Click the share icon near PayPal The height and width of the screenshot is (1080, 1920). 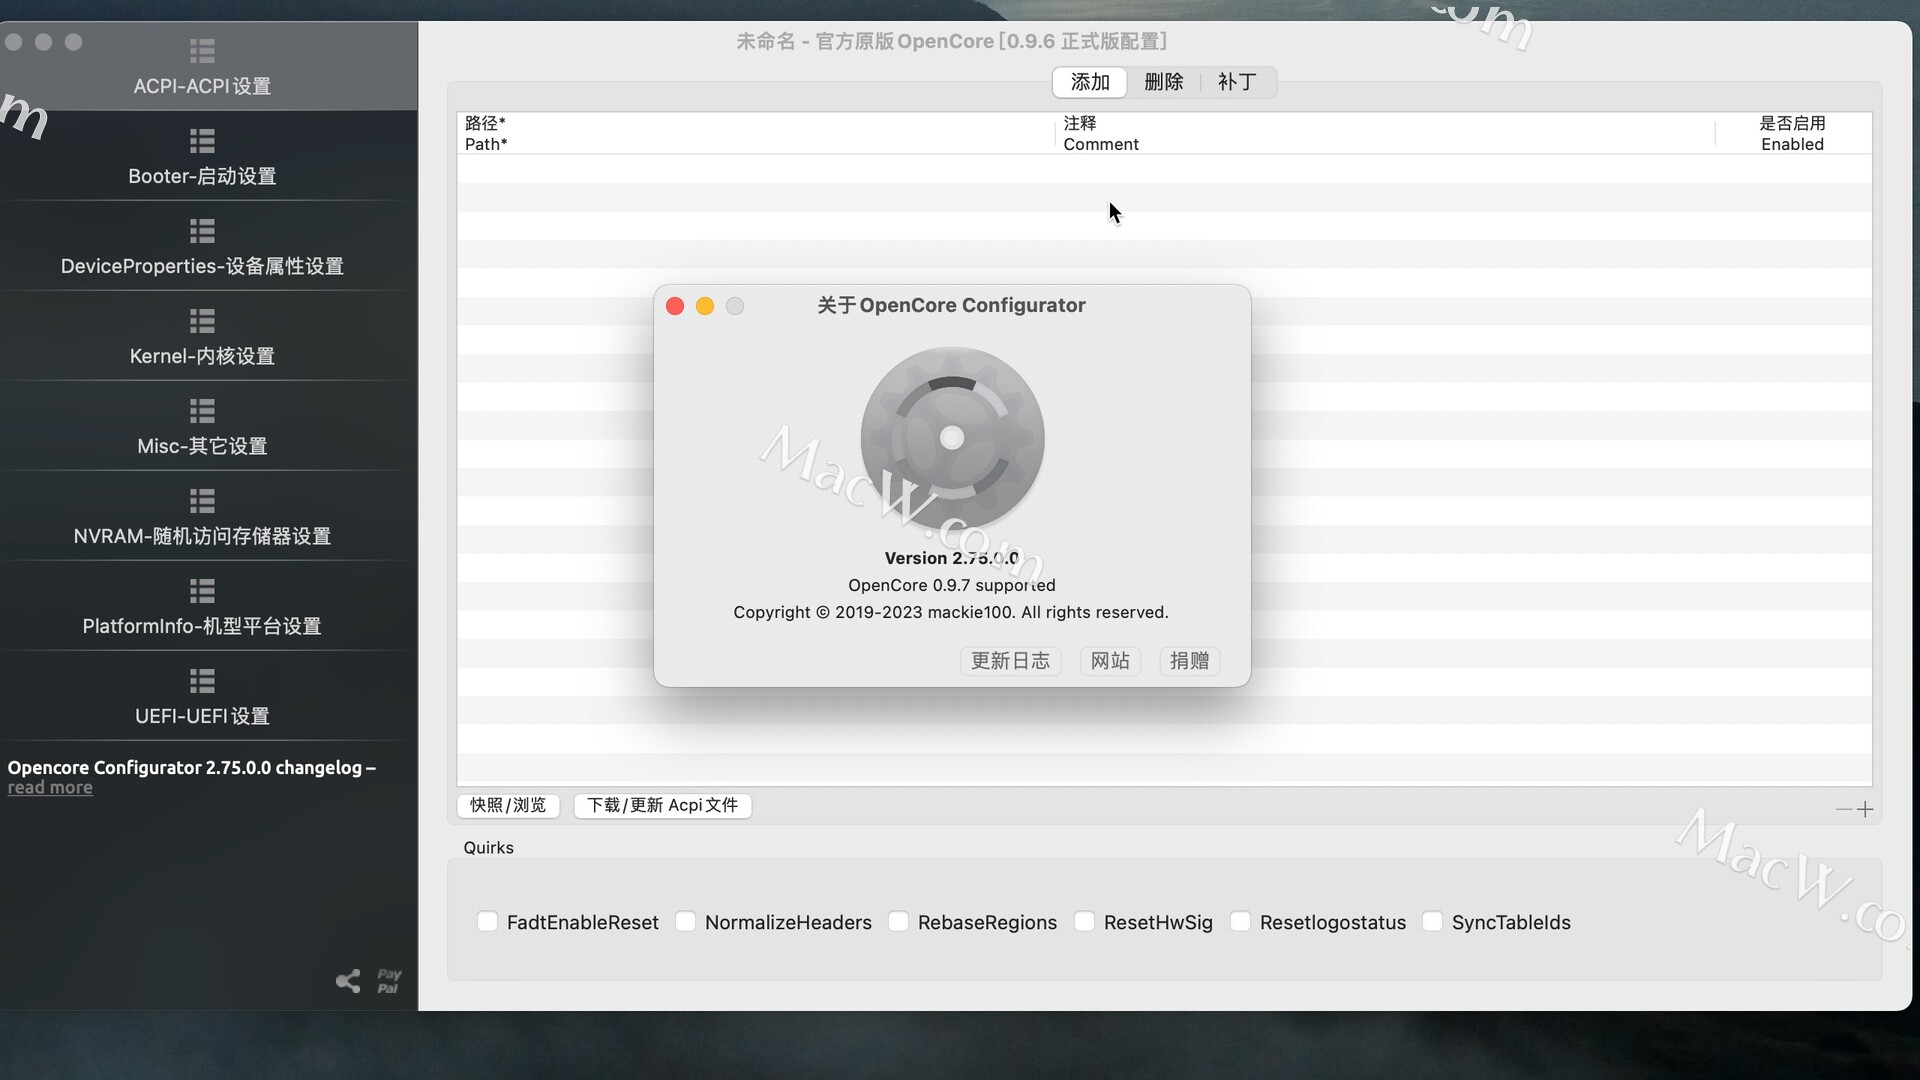pos(347,982)
